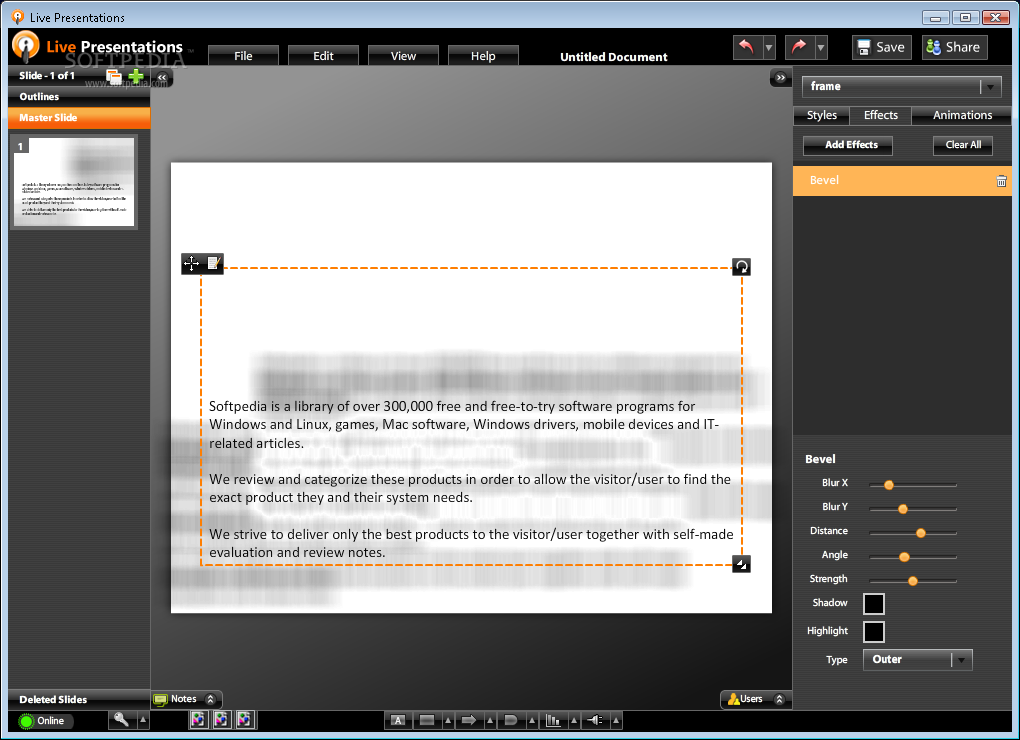Open the Deleted Slides section
This screenshot has height=740, width=1020.
[x=79, y=700]
